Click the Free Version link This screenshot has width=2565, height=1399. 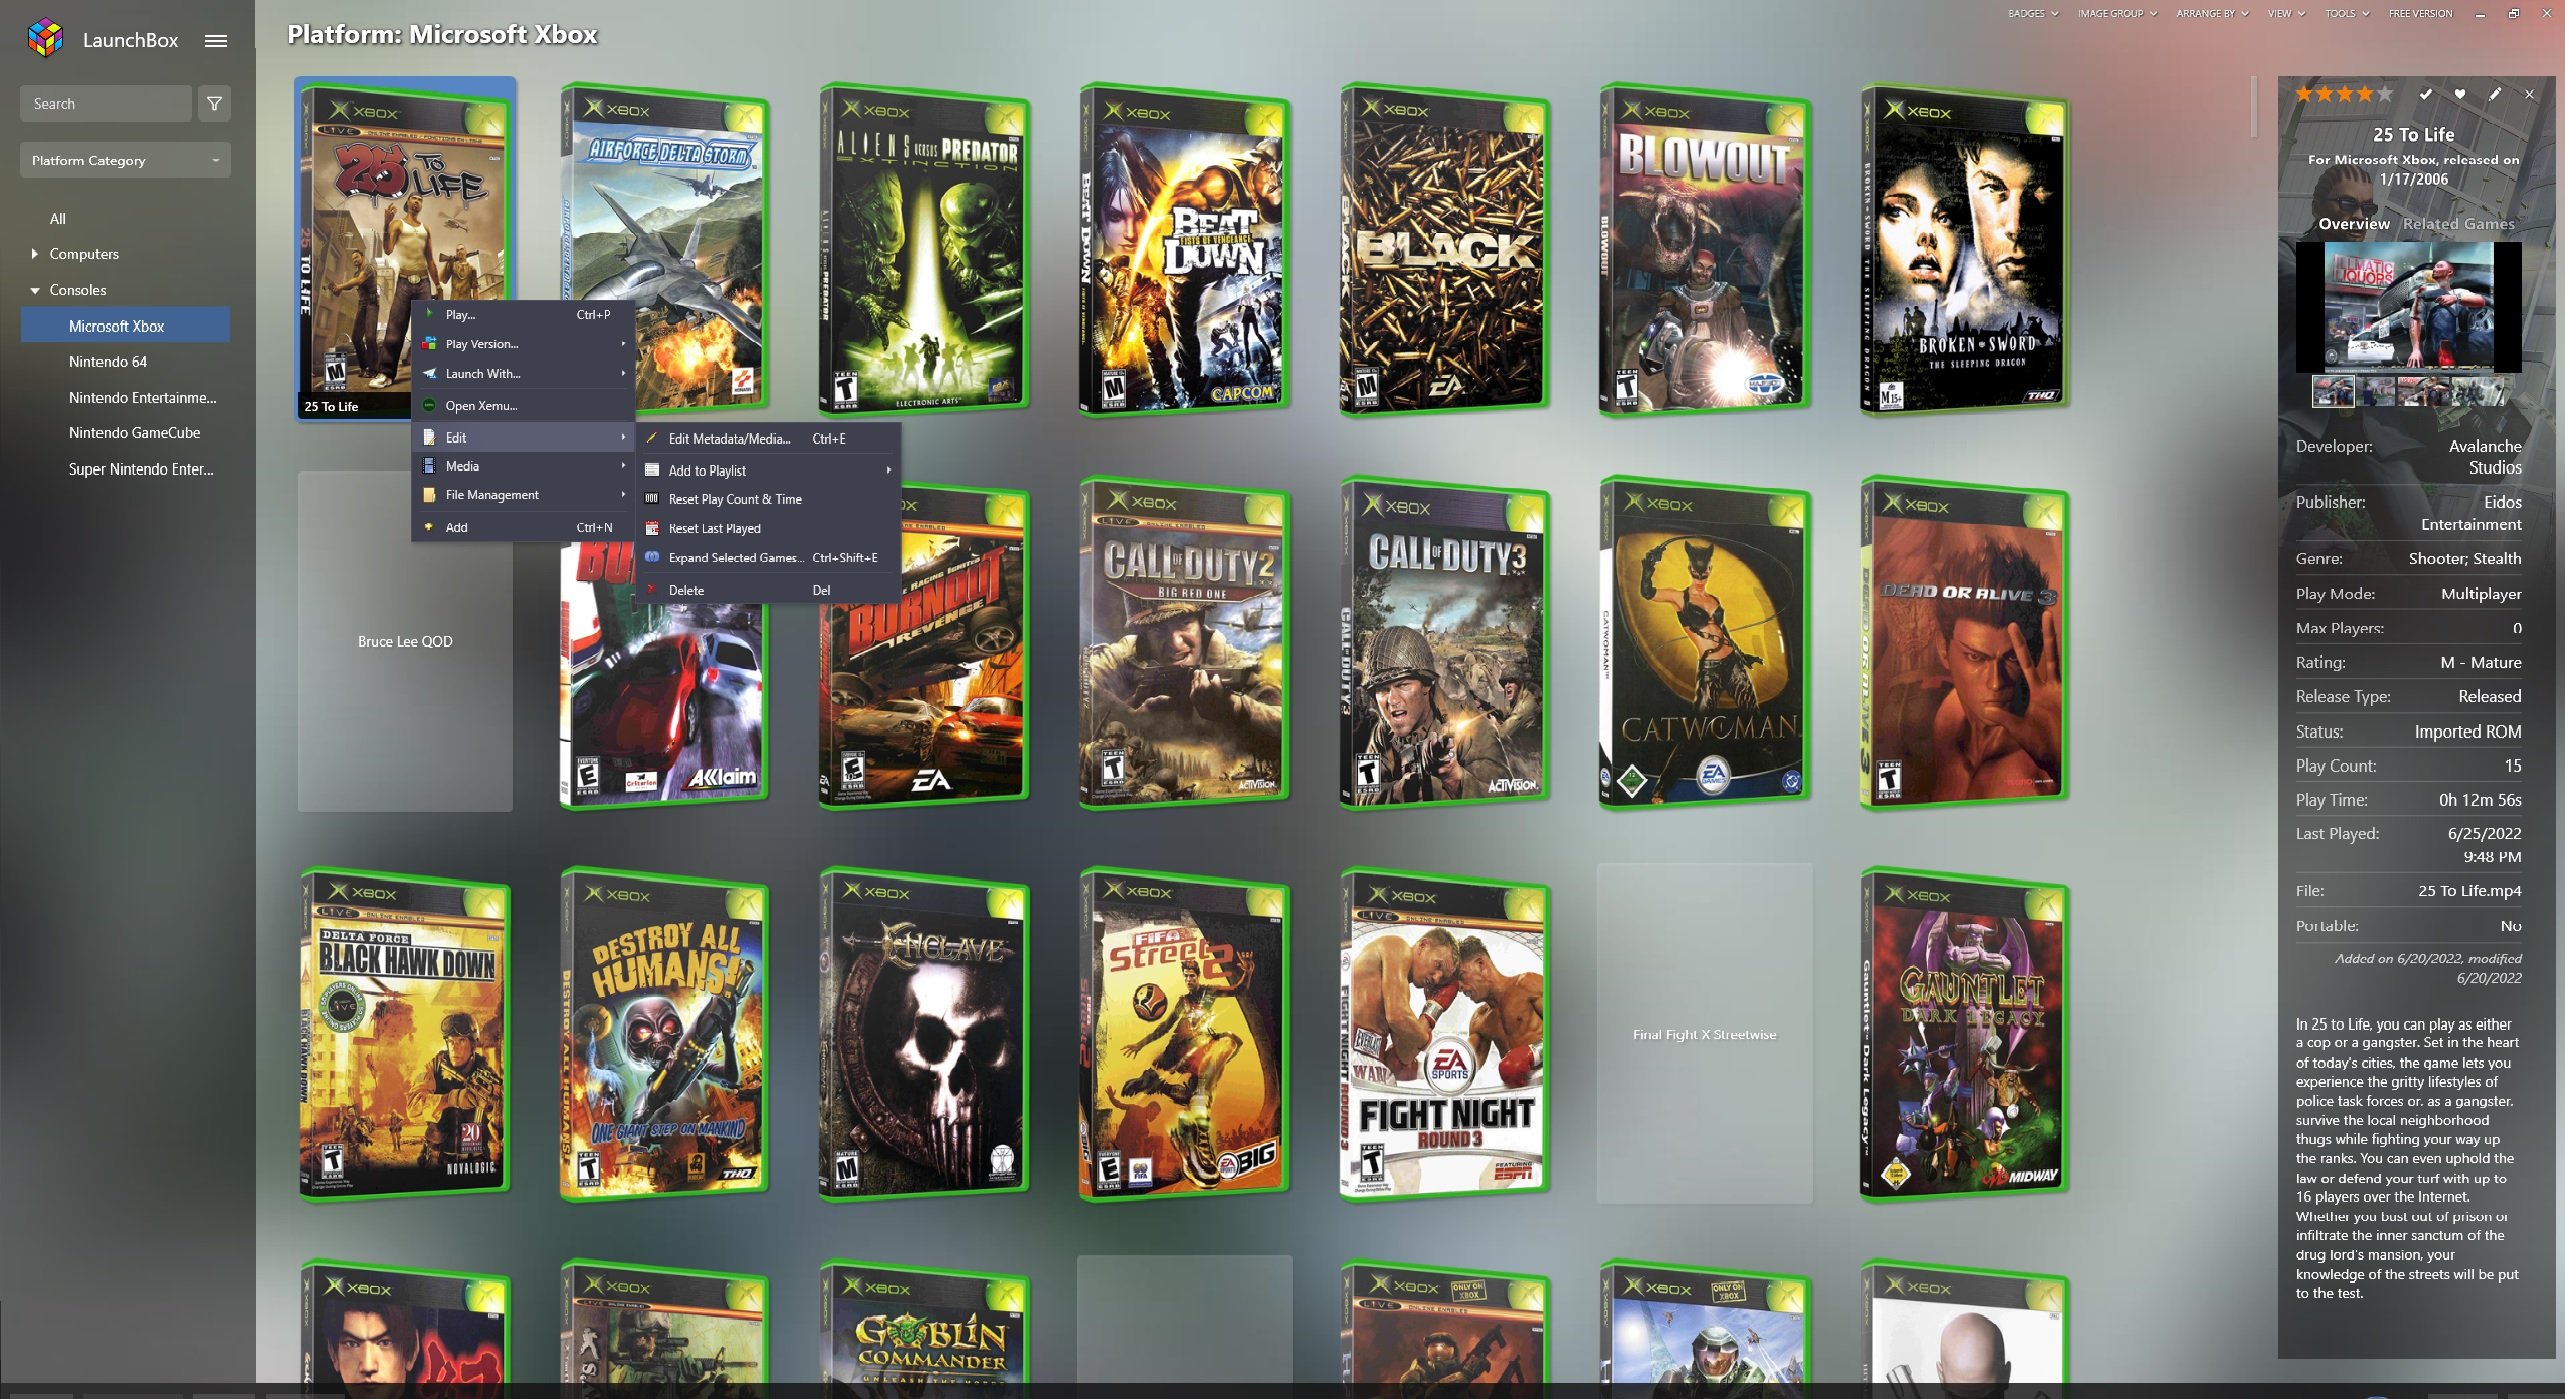[2420, 14]
